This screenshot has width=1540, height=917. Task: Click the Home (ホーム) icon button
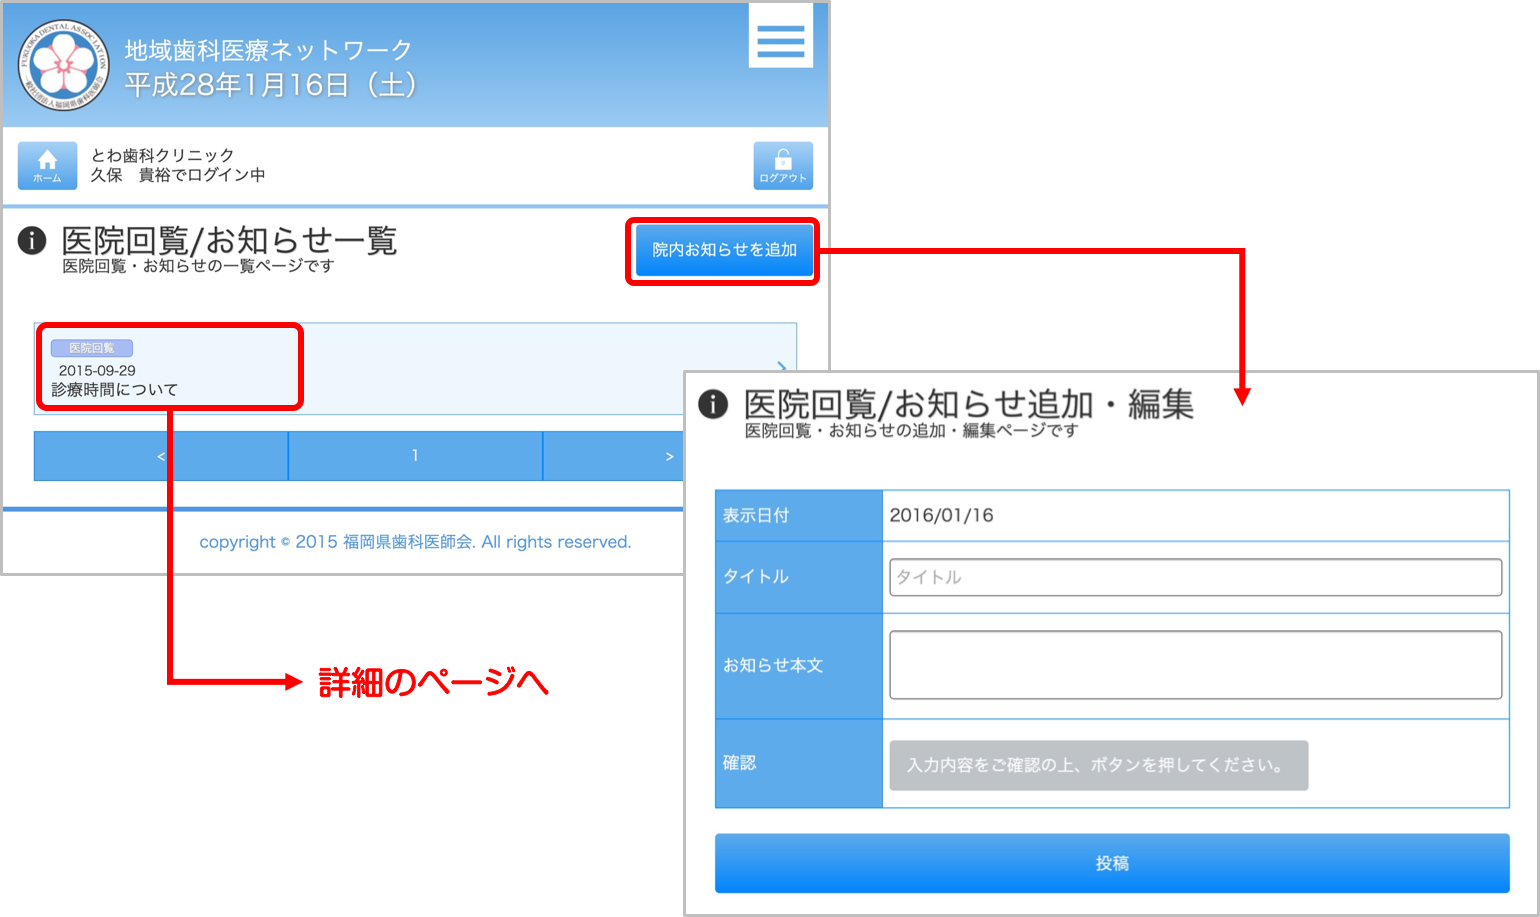(47, 165)
